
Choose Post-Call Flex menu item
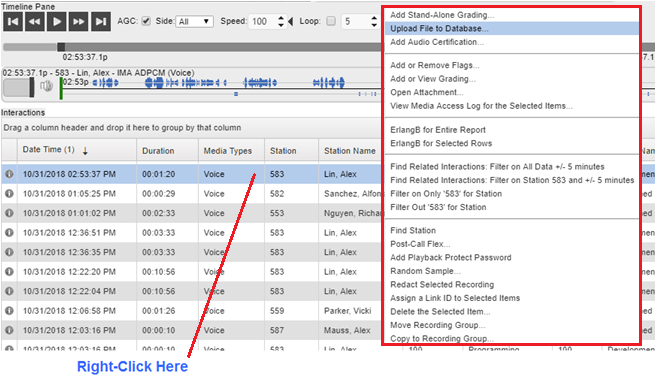[512, 244]
